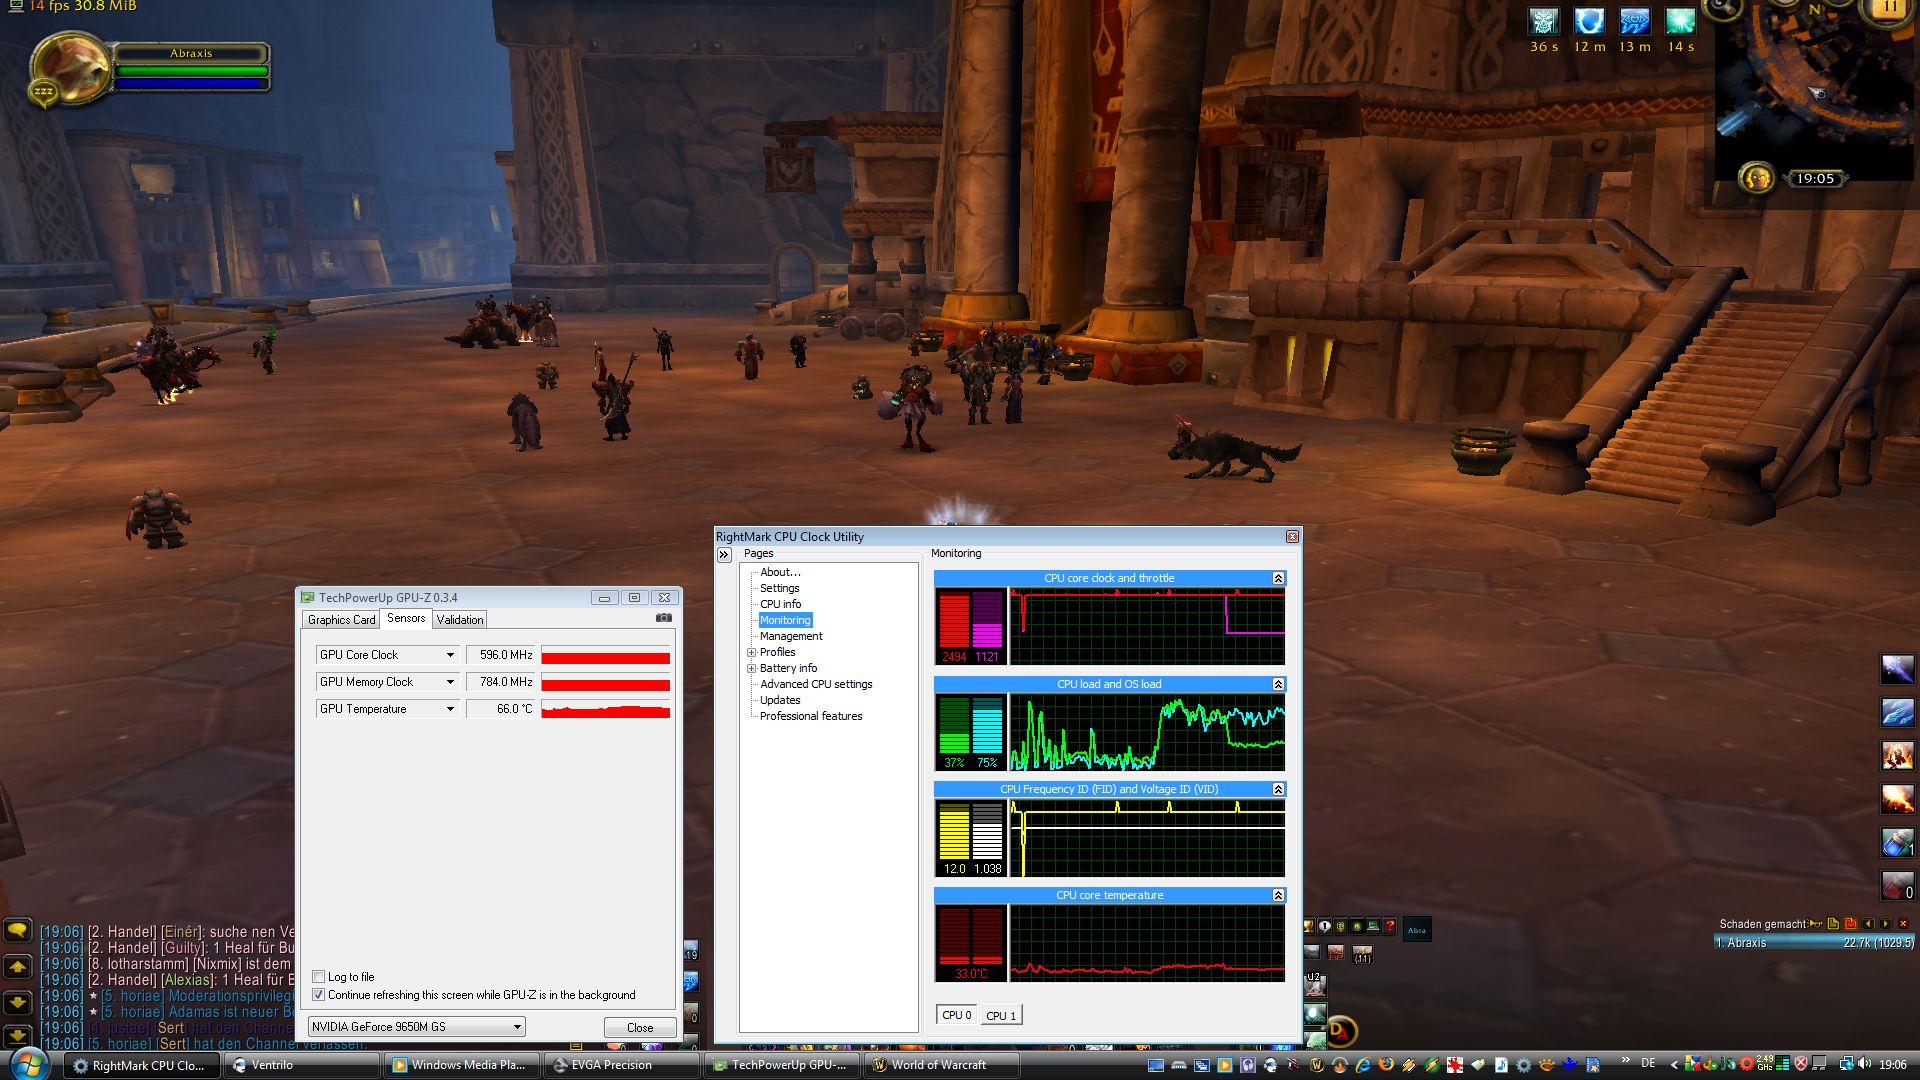The height and width of the screenshot is (1080, 1920).
Task: Collapse CPU Frequency ID and Voltage ID panel
Action: coord(1278,789)
